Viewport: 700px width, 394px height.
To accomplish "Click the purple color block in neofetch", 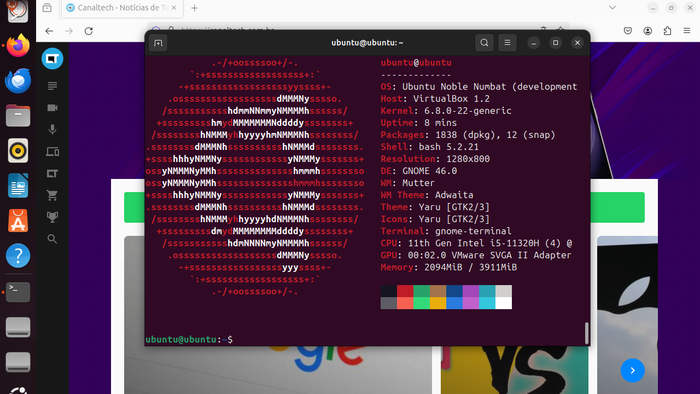I will [x=471, y=291].
